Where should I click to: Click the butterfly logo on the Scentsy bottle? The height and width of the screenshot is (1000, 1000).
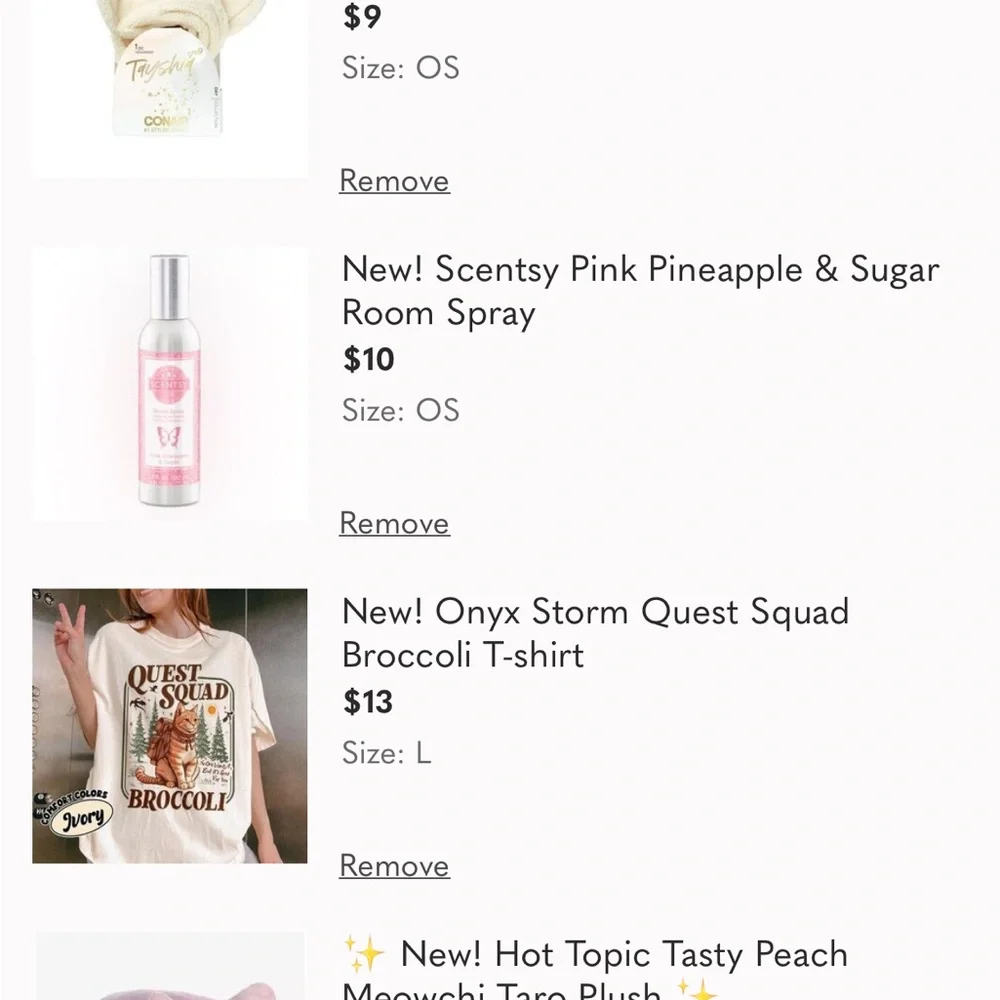coord(168,437)
